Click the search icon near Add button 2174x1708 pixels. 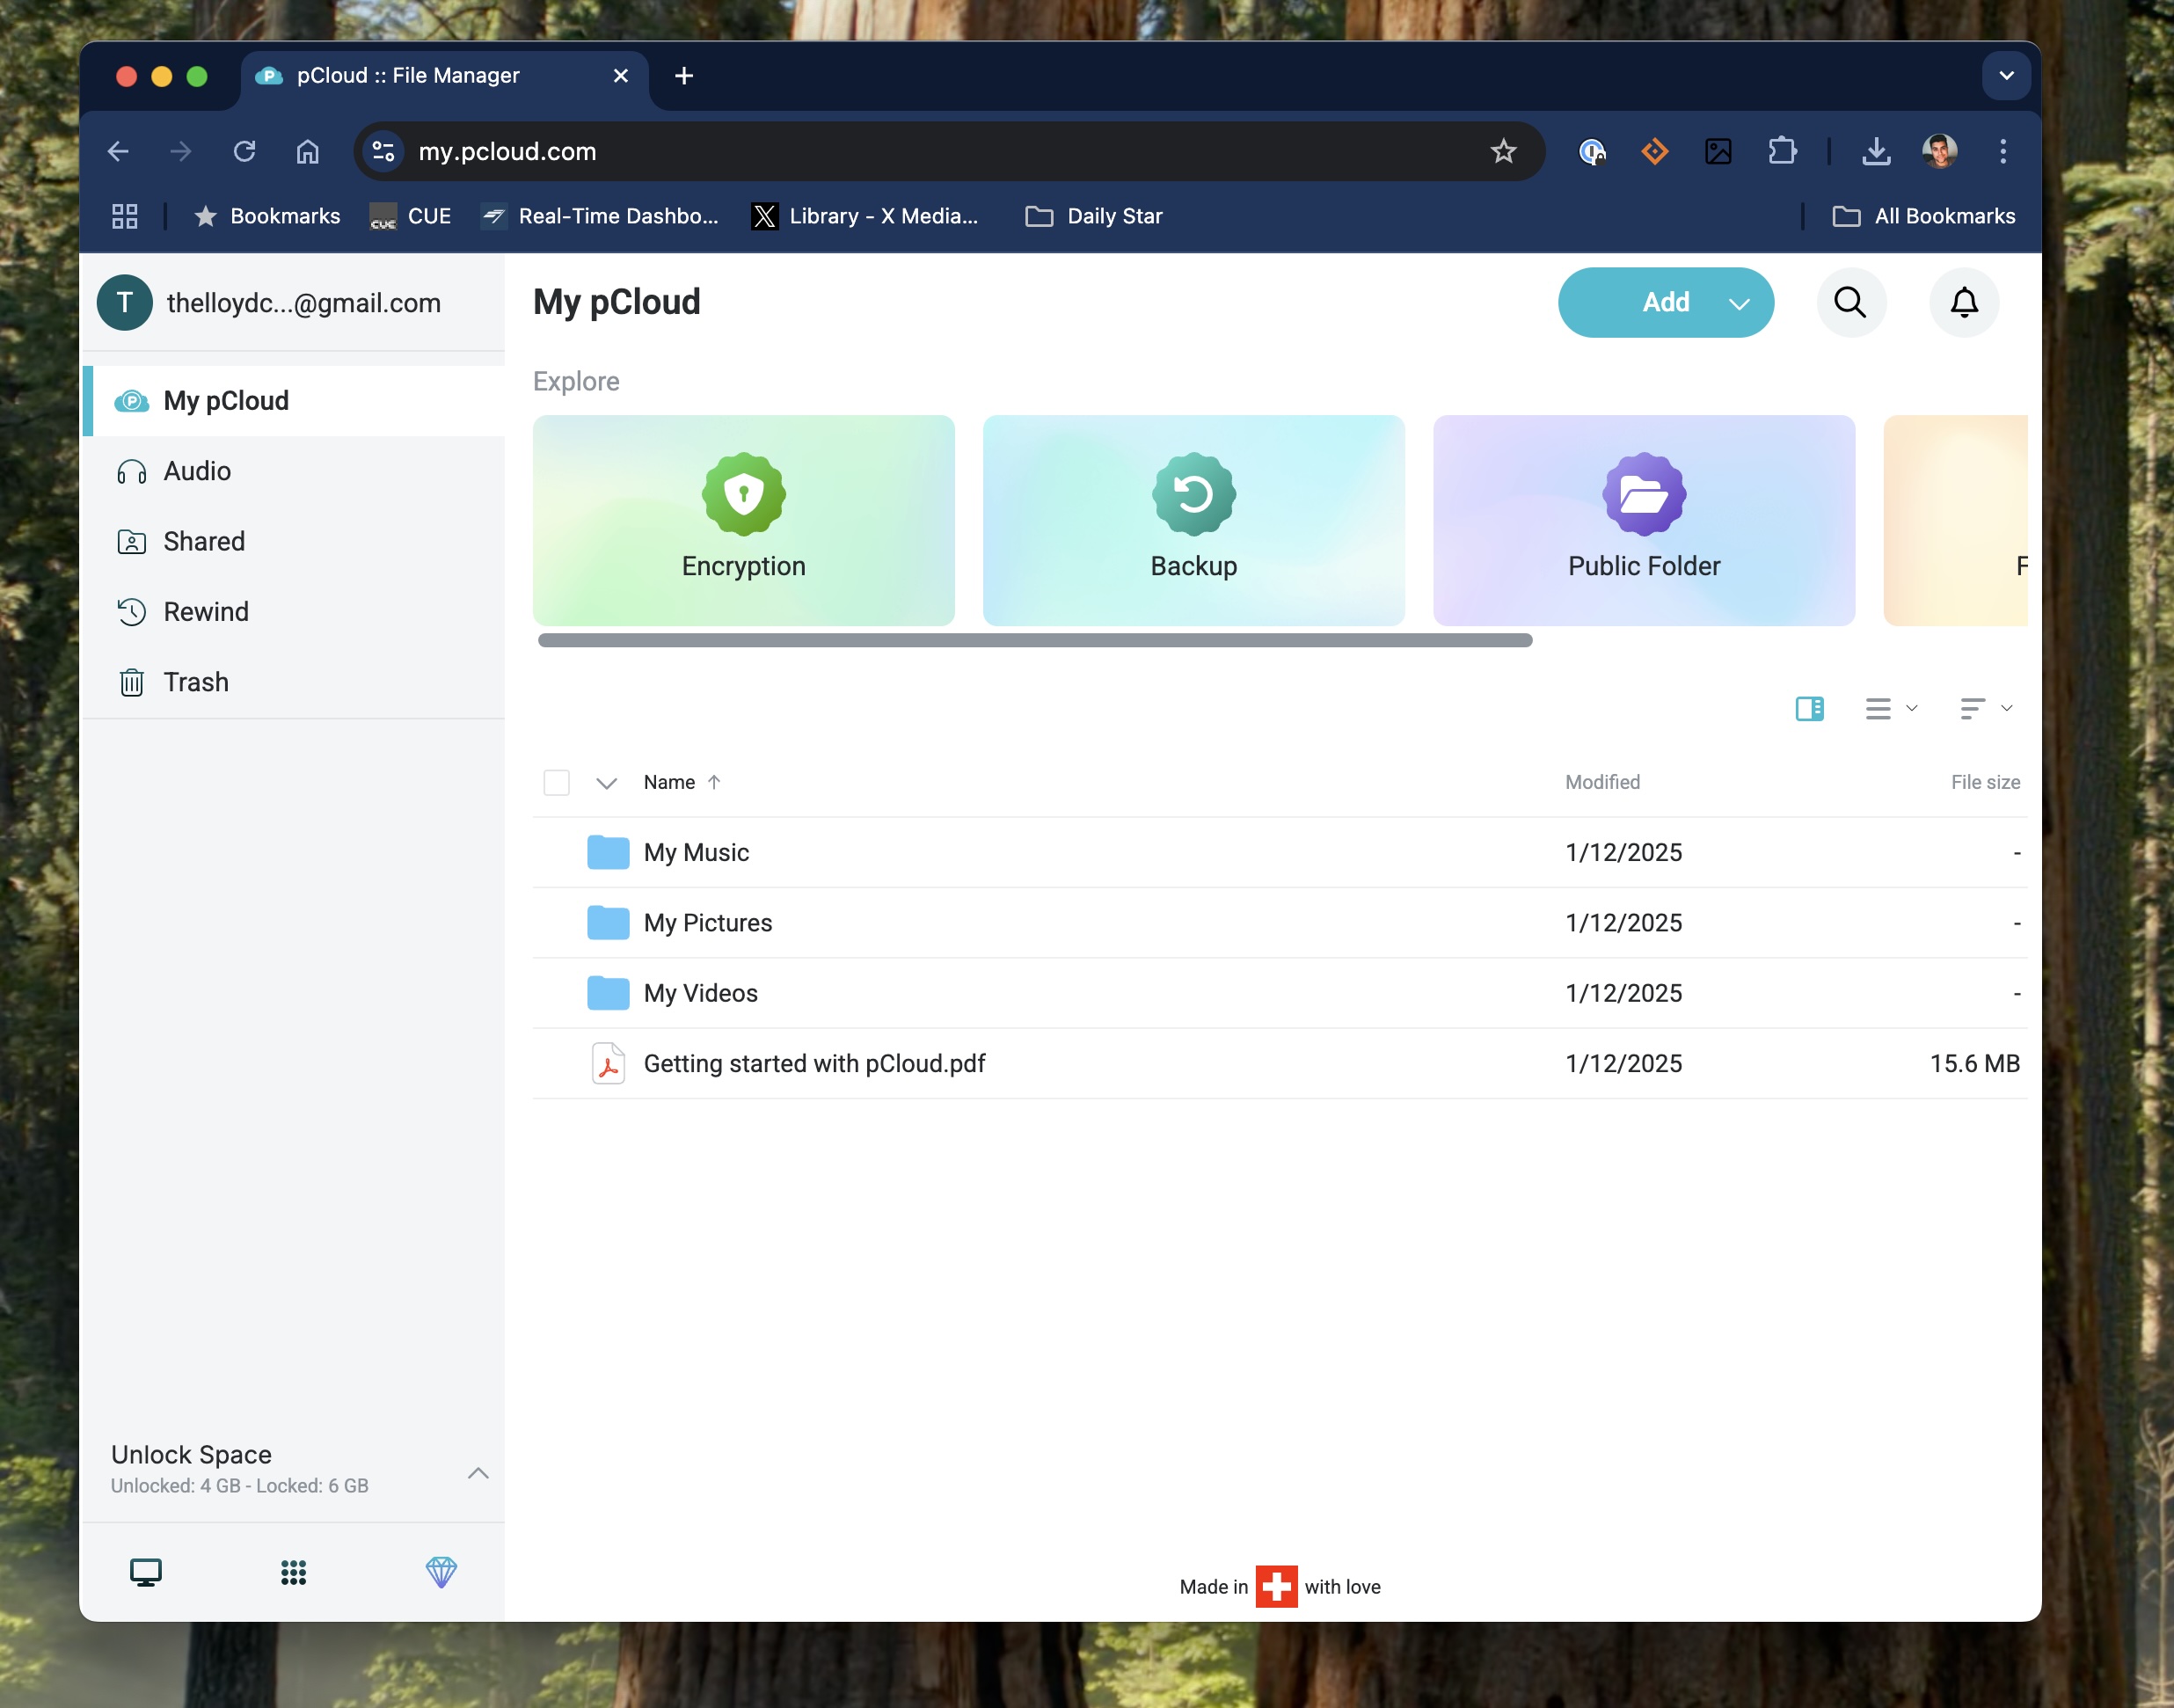pyautogui.click(x=1851, y=302)
